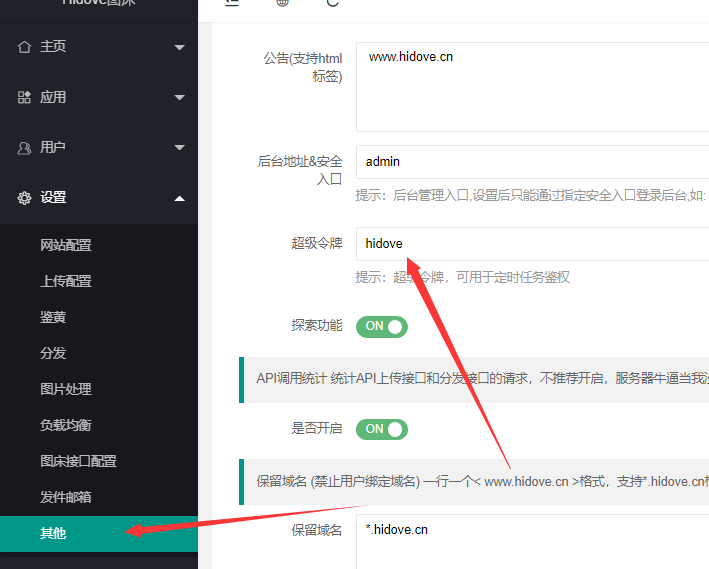The height and width of the screenshot is (569, 709).
Task: Click the 后台地址&安全入口 input field
Action: 532,162
